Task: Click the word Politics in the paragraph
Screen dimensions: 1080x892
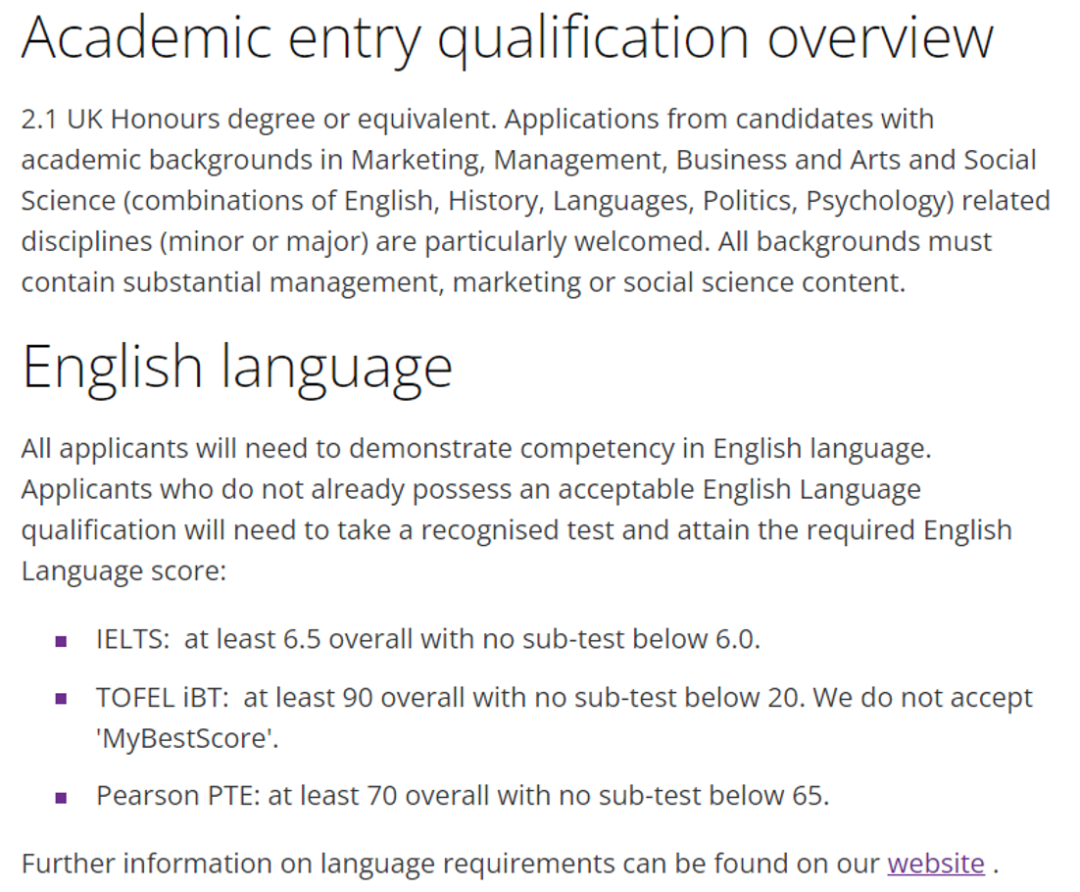Action: (749, 201)
